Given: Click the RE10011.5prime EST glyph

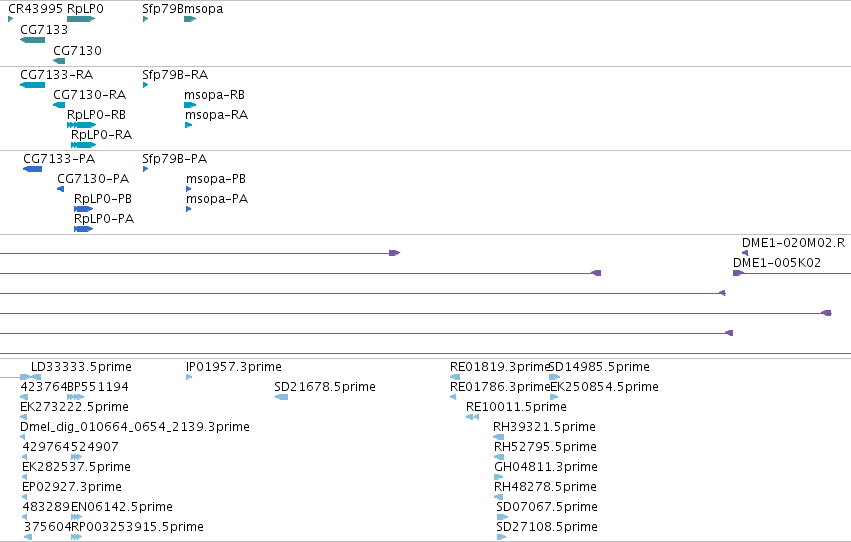Looking at the screenshot, I should tap(472, 417).
